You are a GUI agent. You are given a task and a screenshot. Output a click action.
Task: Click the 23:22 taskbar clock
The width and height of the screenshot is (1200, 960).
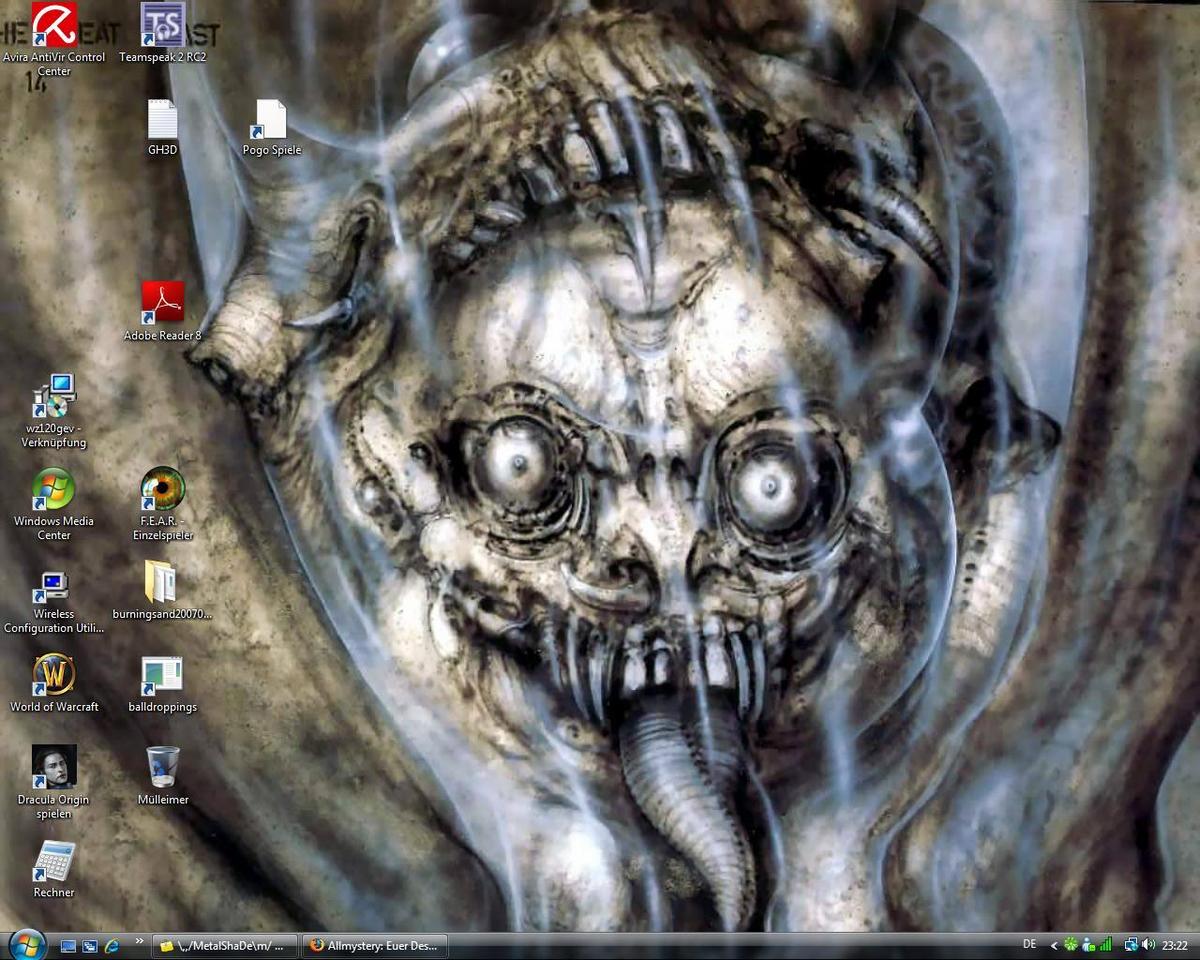[1175, 945]
